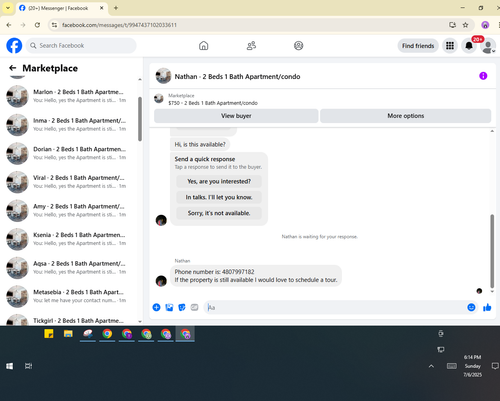Click Nathan's phone number message bubble
The image size is (500, 401).
coord(256,276)
